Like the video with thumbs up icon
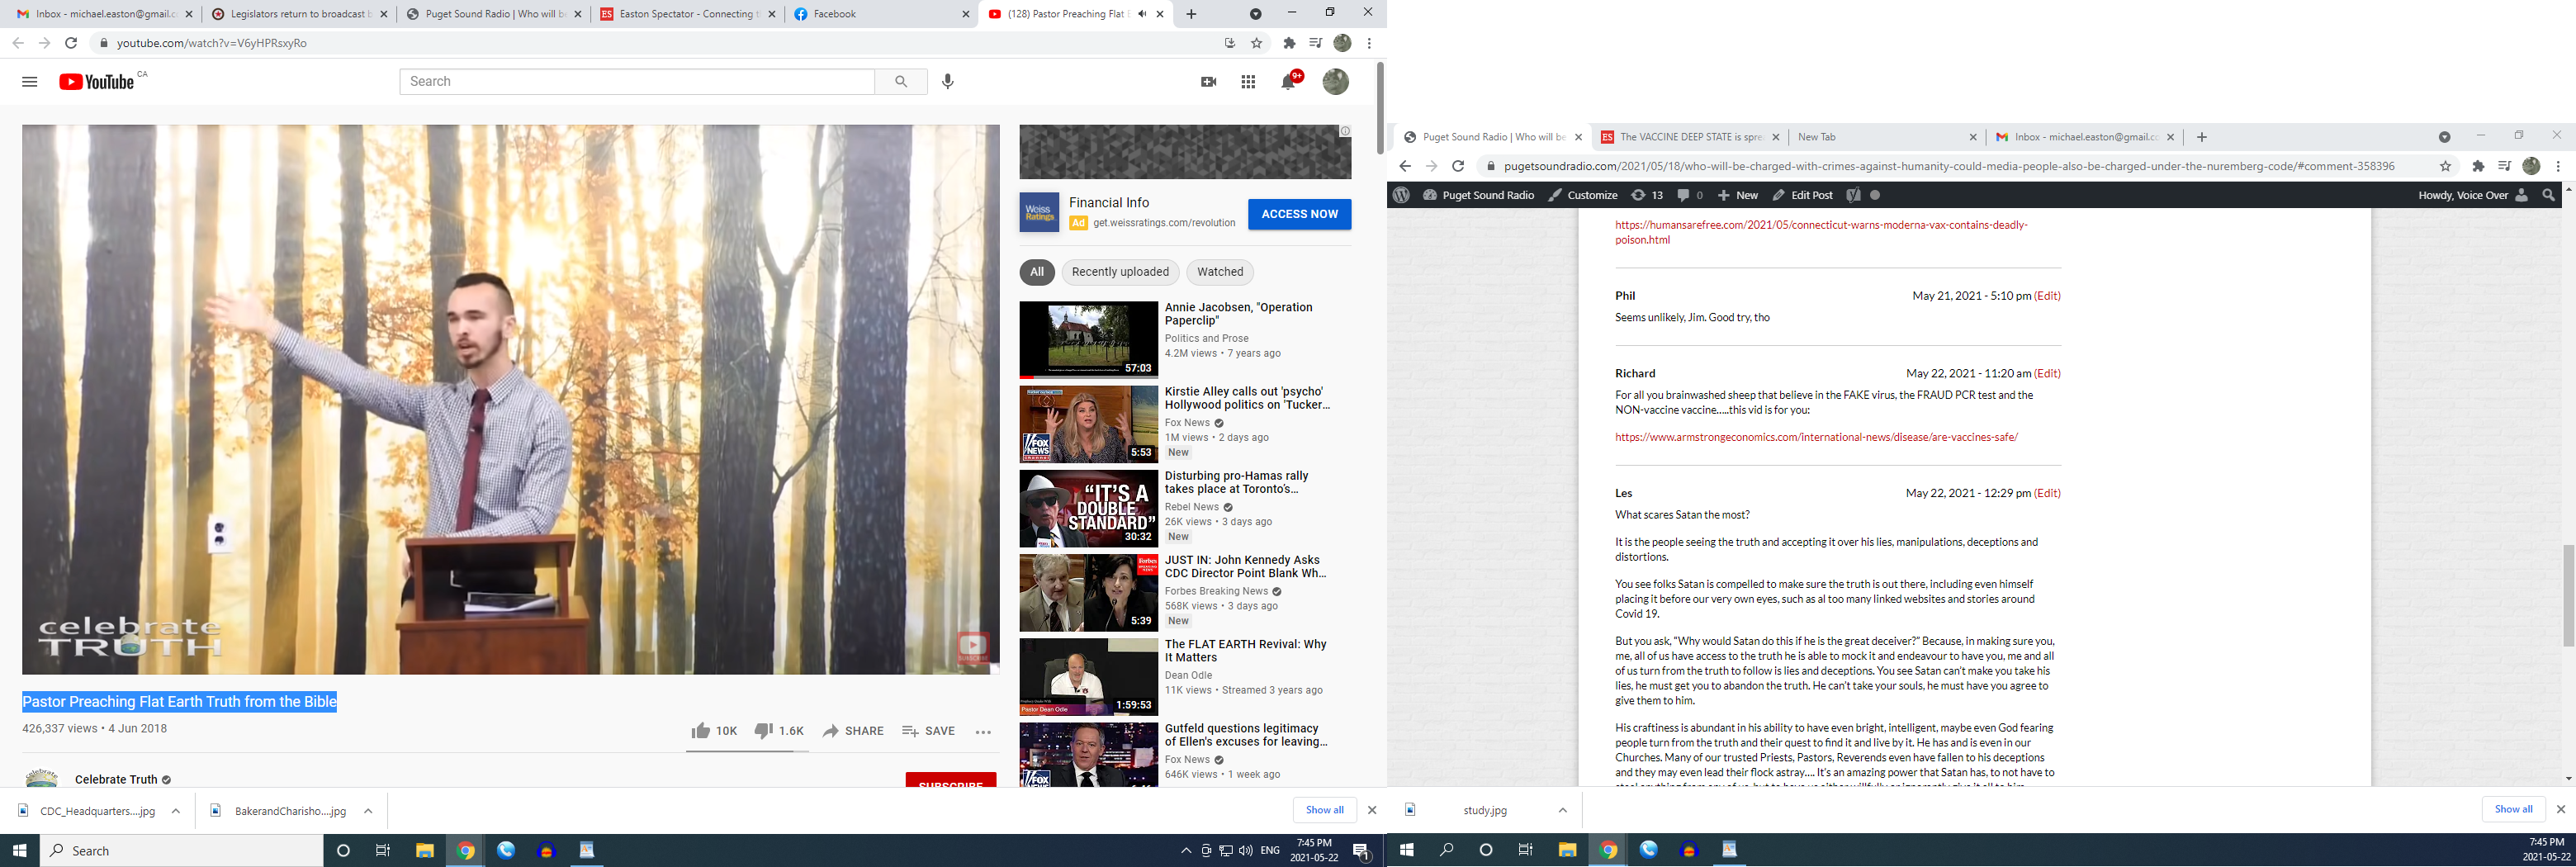Screen dimensions: 2576x867 [x=701, y=731]
